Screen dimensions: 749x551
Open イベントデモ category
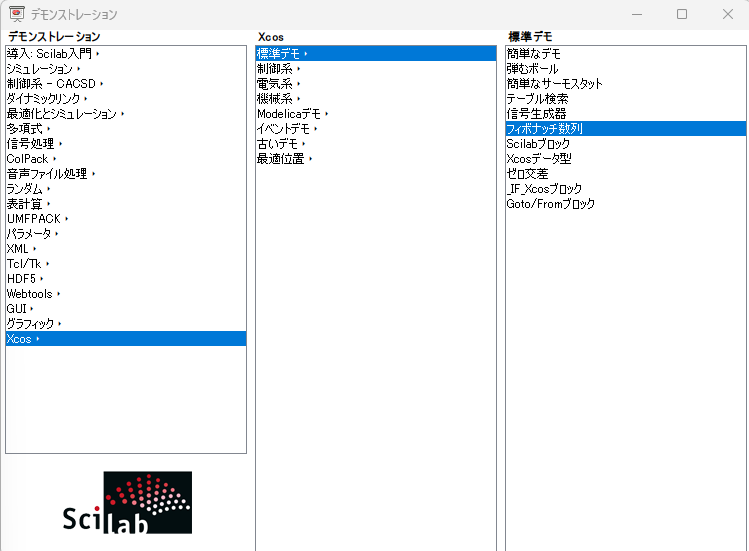click(x=376, y=129)
